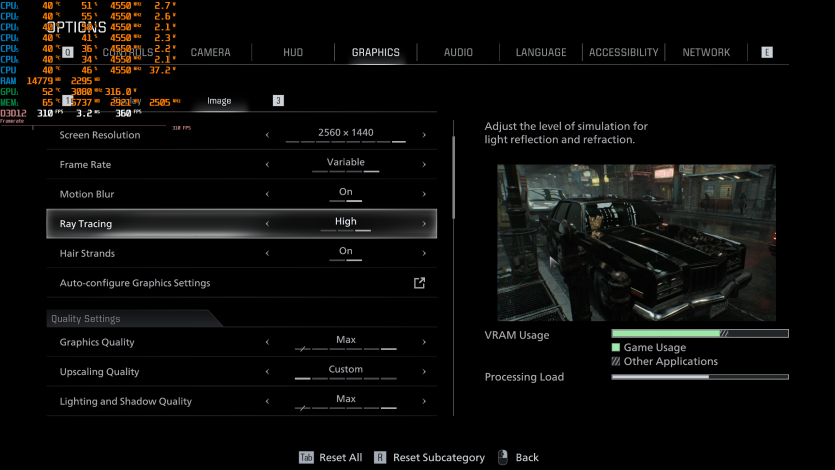Click right arrow to increase Screen Resolution

pos(424,135)
